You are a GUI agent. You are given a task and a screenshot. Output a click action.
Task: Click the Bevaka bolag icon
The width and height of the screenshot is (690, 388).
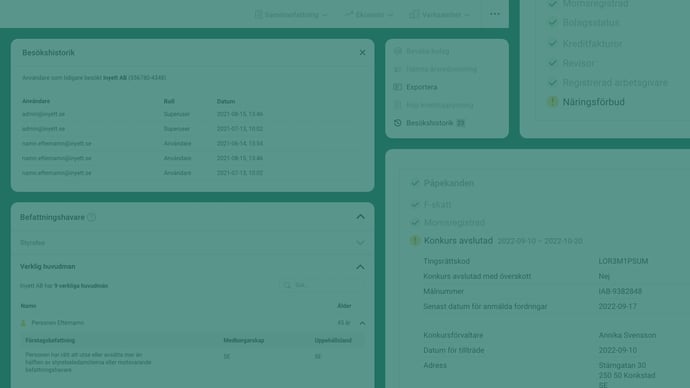[x=398, y=51]
